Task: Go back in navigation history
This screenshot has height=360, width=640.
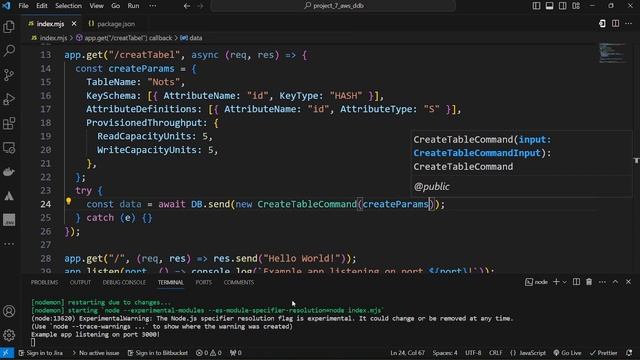Action: coord(187,6)
